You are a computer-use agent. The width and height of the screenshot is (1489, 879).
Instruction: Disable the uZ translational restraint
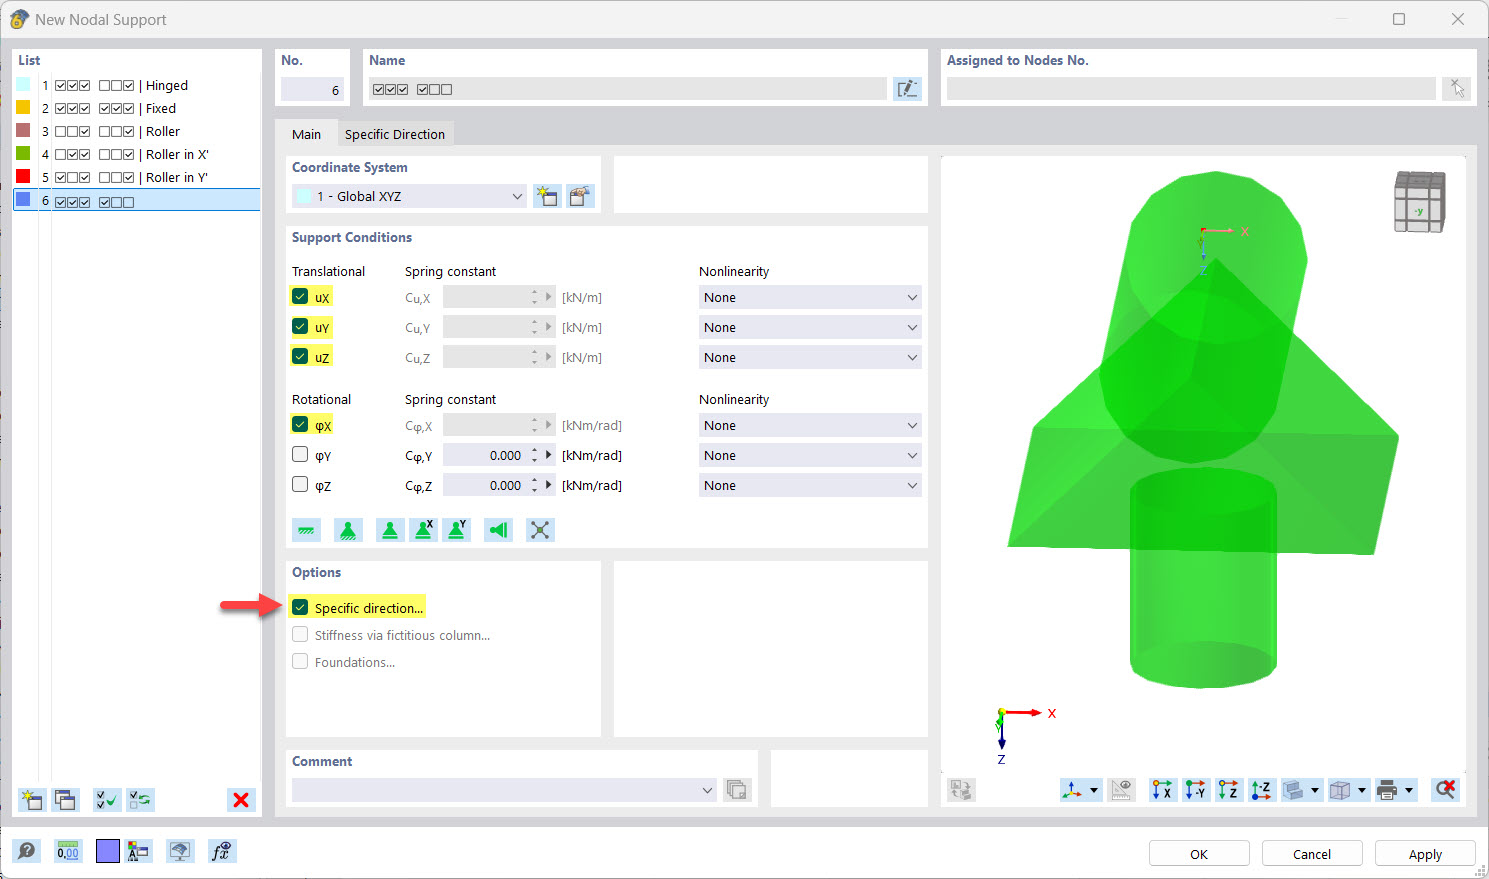point(299,355)
